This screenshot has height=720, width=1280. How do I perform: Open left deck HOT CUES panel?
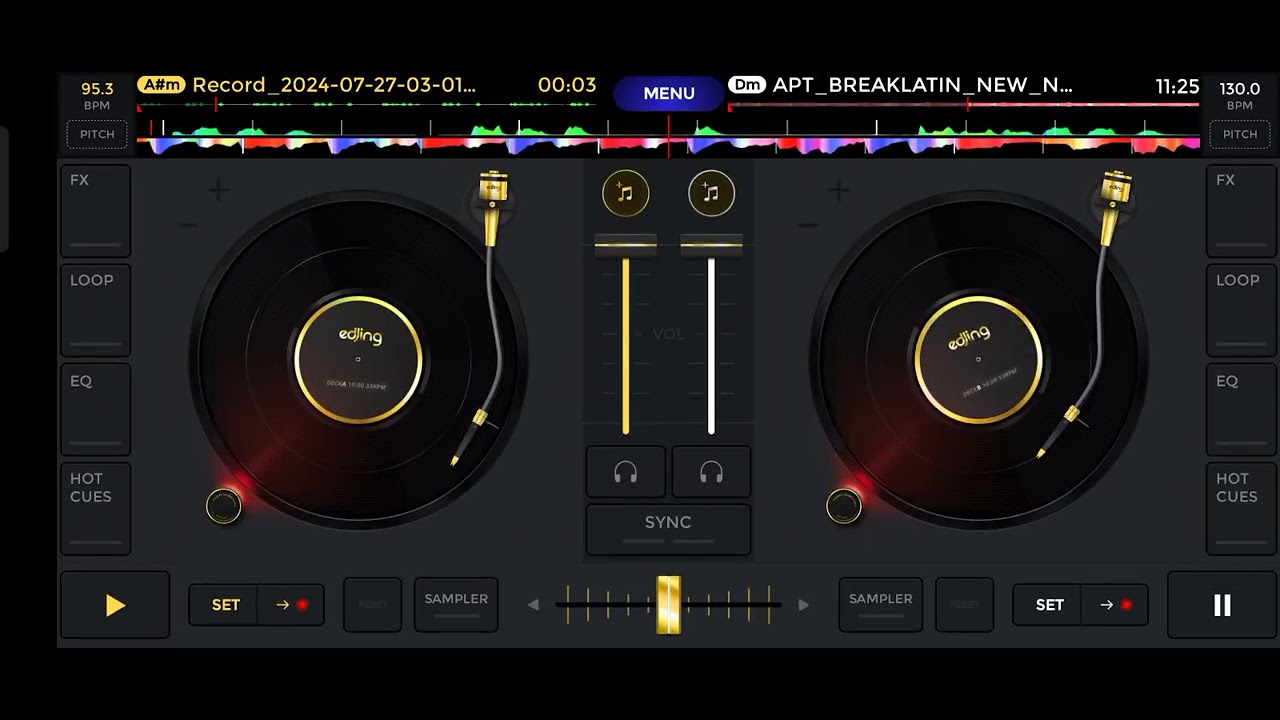click(x=95, y=508)
